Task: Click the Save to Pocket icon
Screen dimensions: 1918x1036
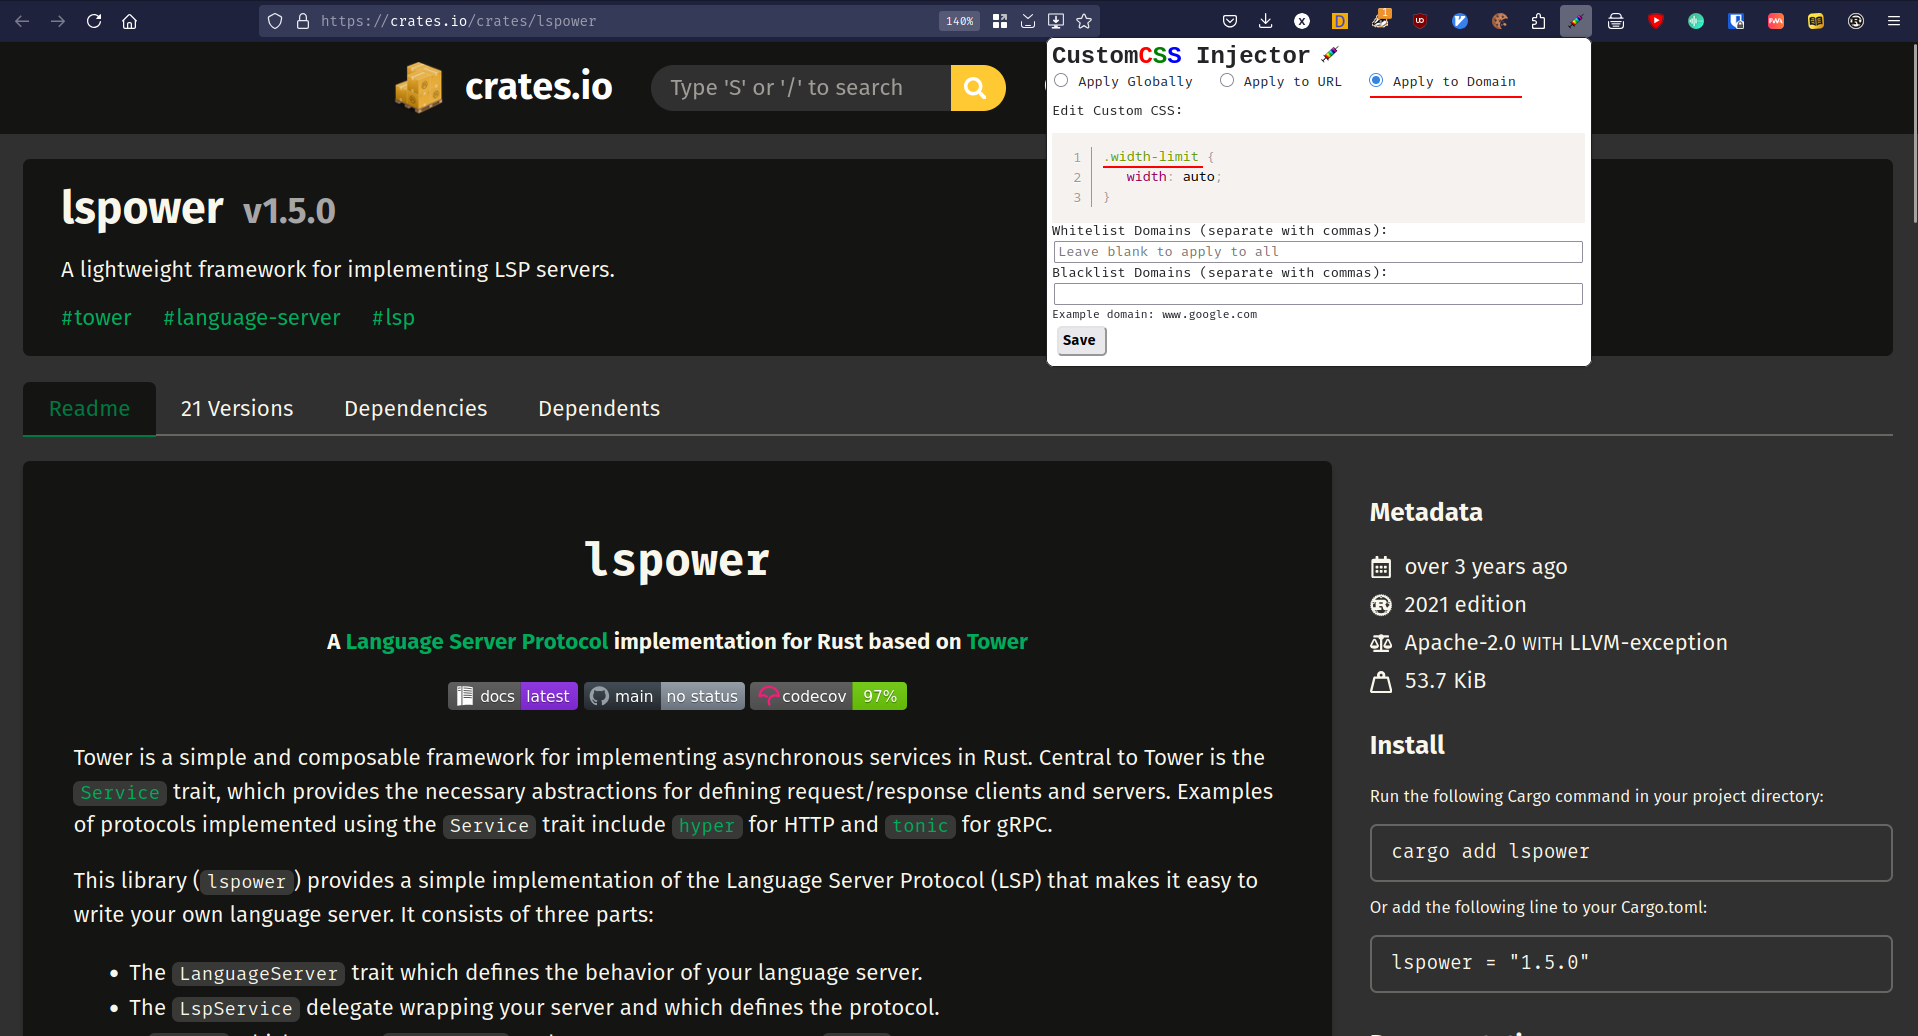Action: [1230, 21]
